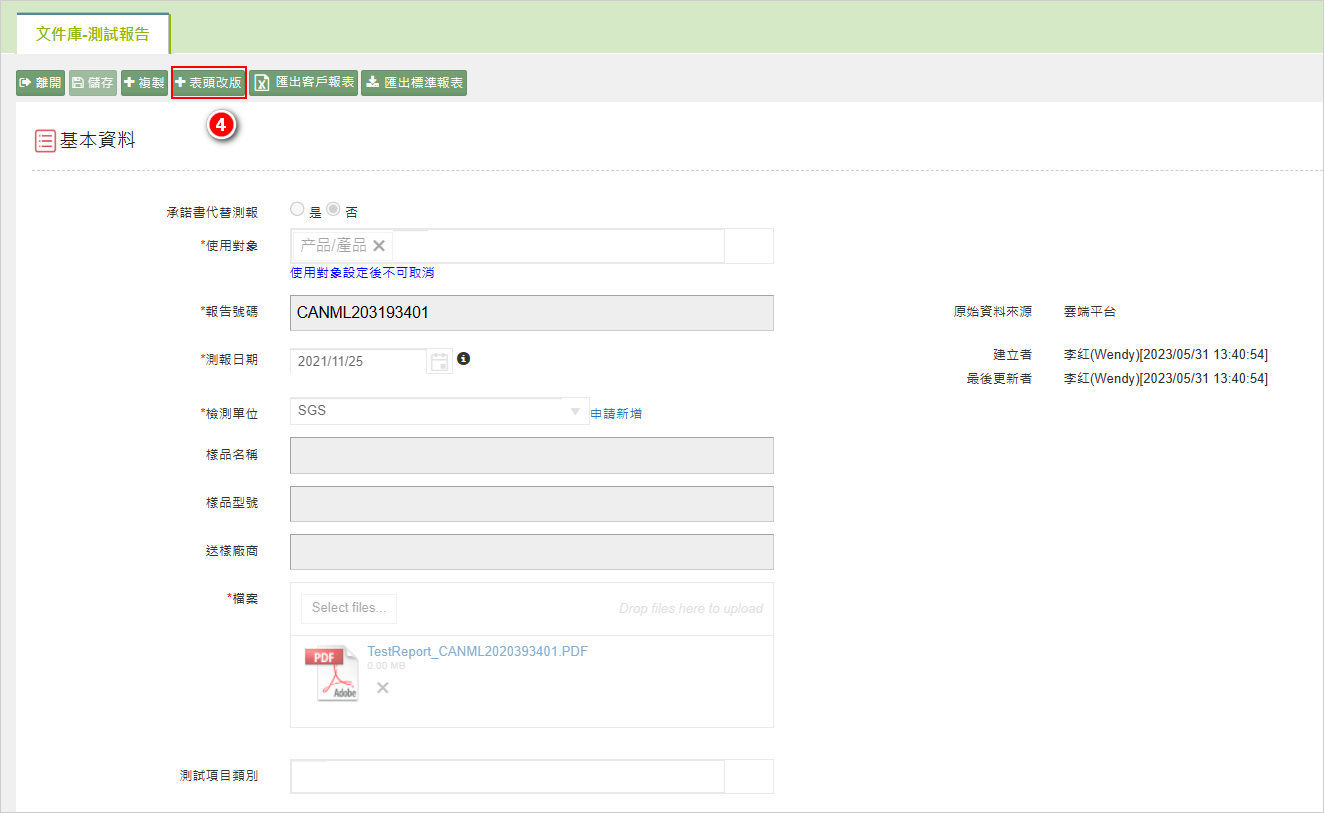Click the 申請新增 link
Screen dimensions: 1324x813
616,413
